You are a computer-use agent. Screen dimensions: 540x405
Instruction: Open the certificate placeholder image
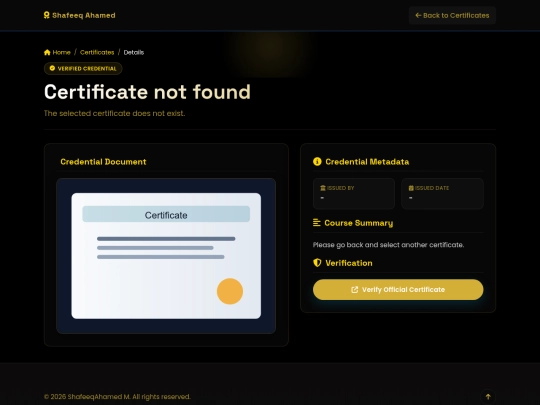(x=166, y=256)
